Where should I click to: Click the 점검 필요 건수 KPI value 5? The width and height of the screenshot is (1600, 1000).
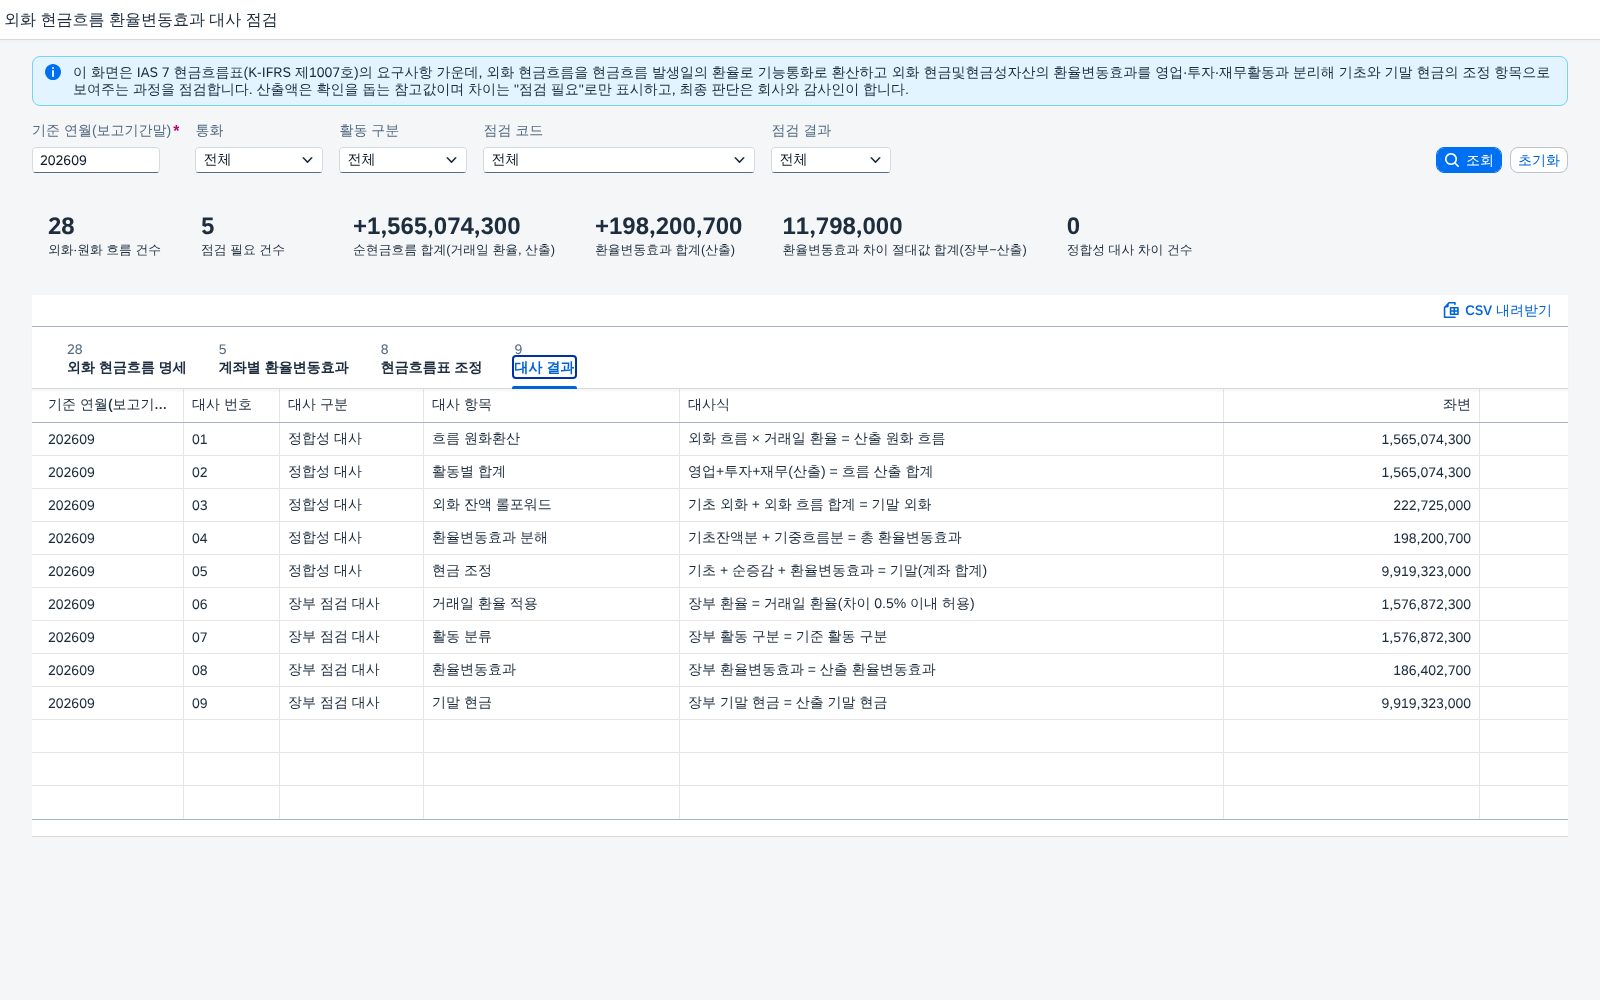click(208, 226)
